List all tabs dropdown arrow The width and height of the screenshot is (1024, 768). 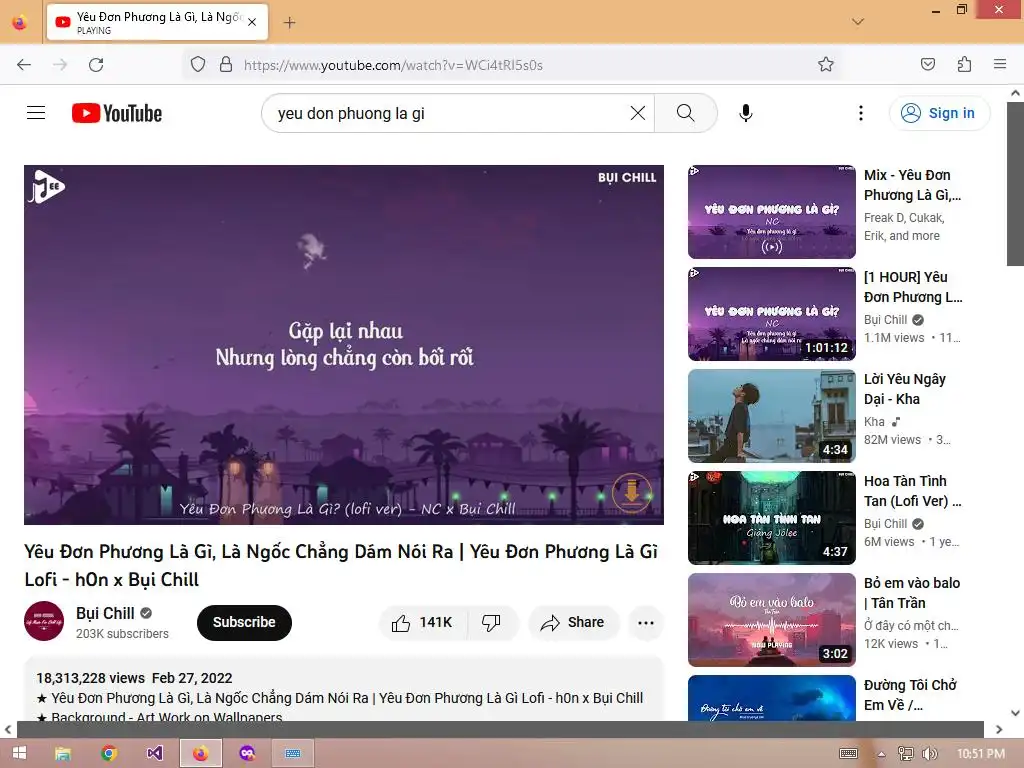(x=858, y=22)
